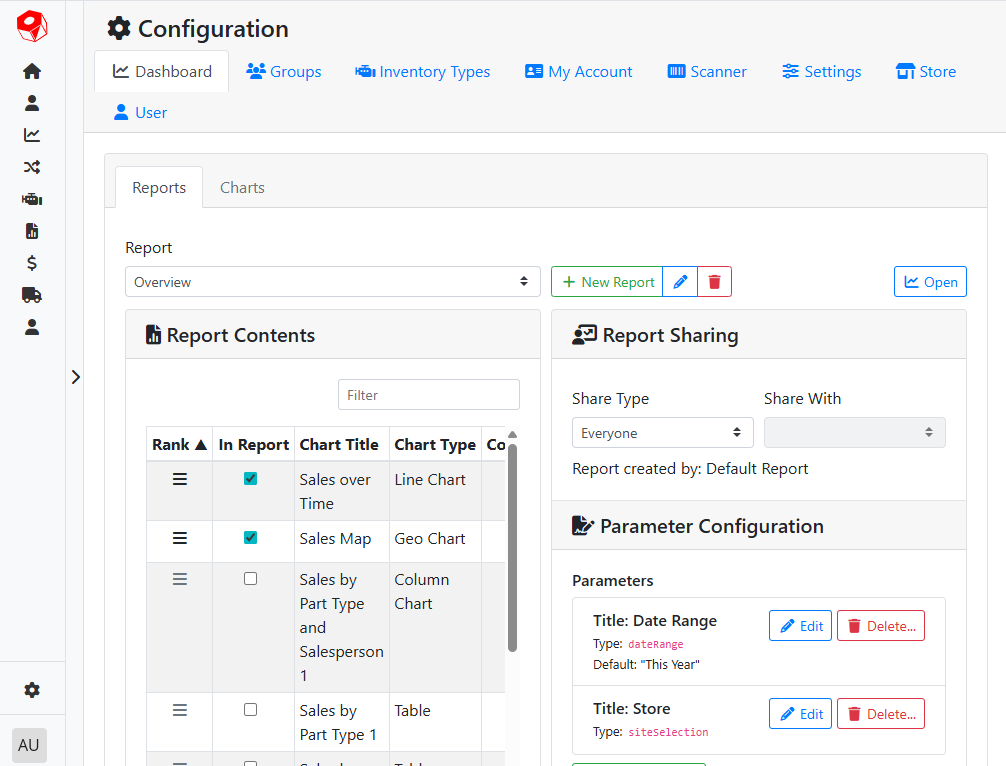1006x766 pixels.
Task: Click the New Report button
Action: 607,282
